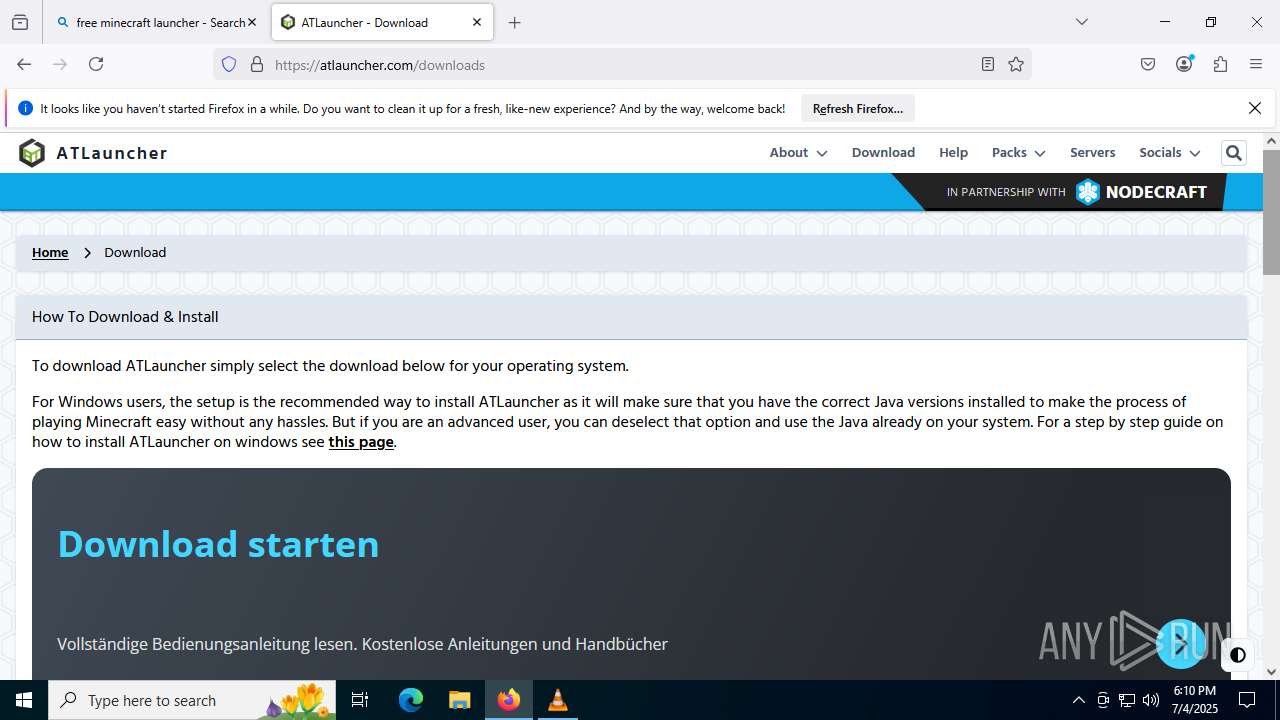Open a new tab with the plus button
This screenshot has width=1280, height=720.
click(x=514, y=22)
